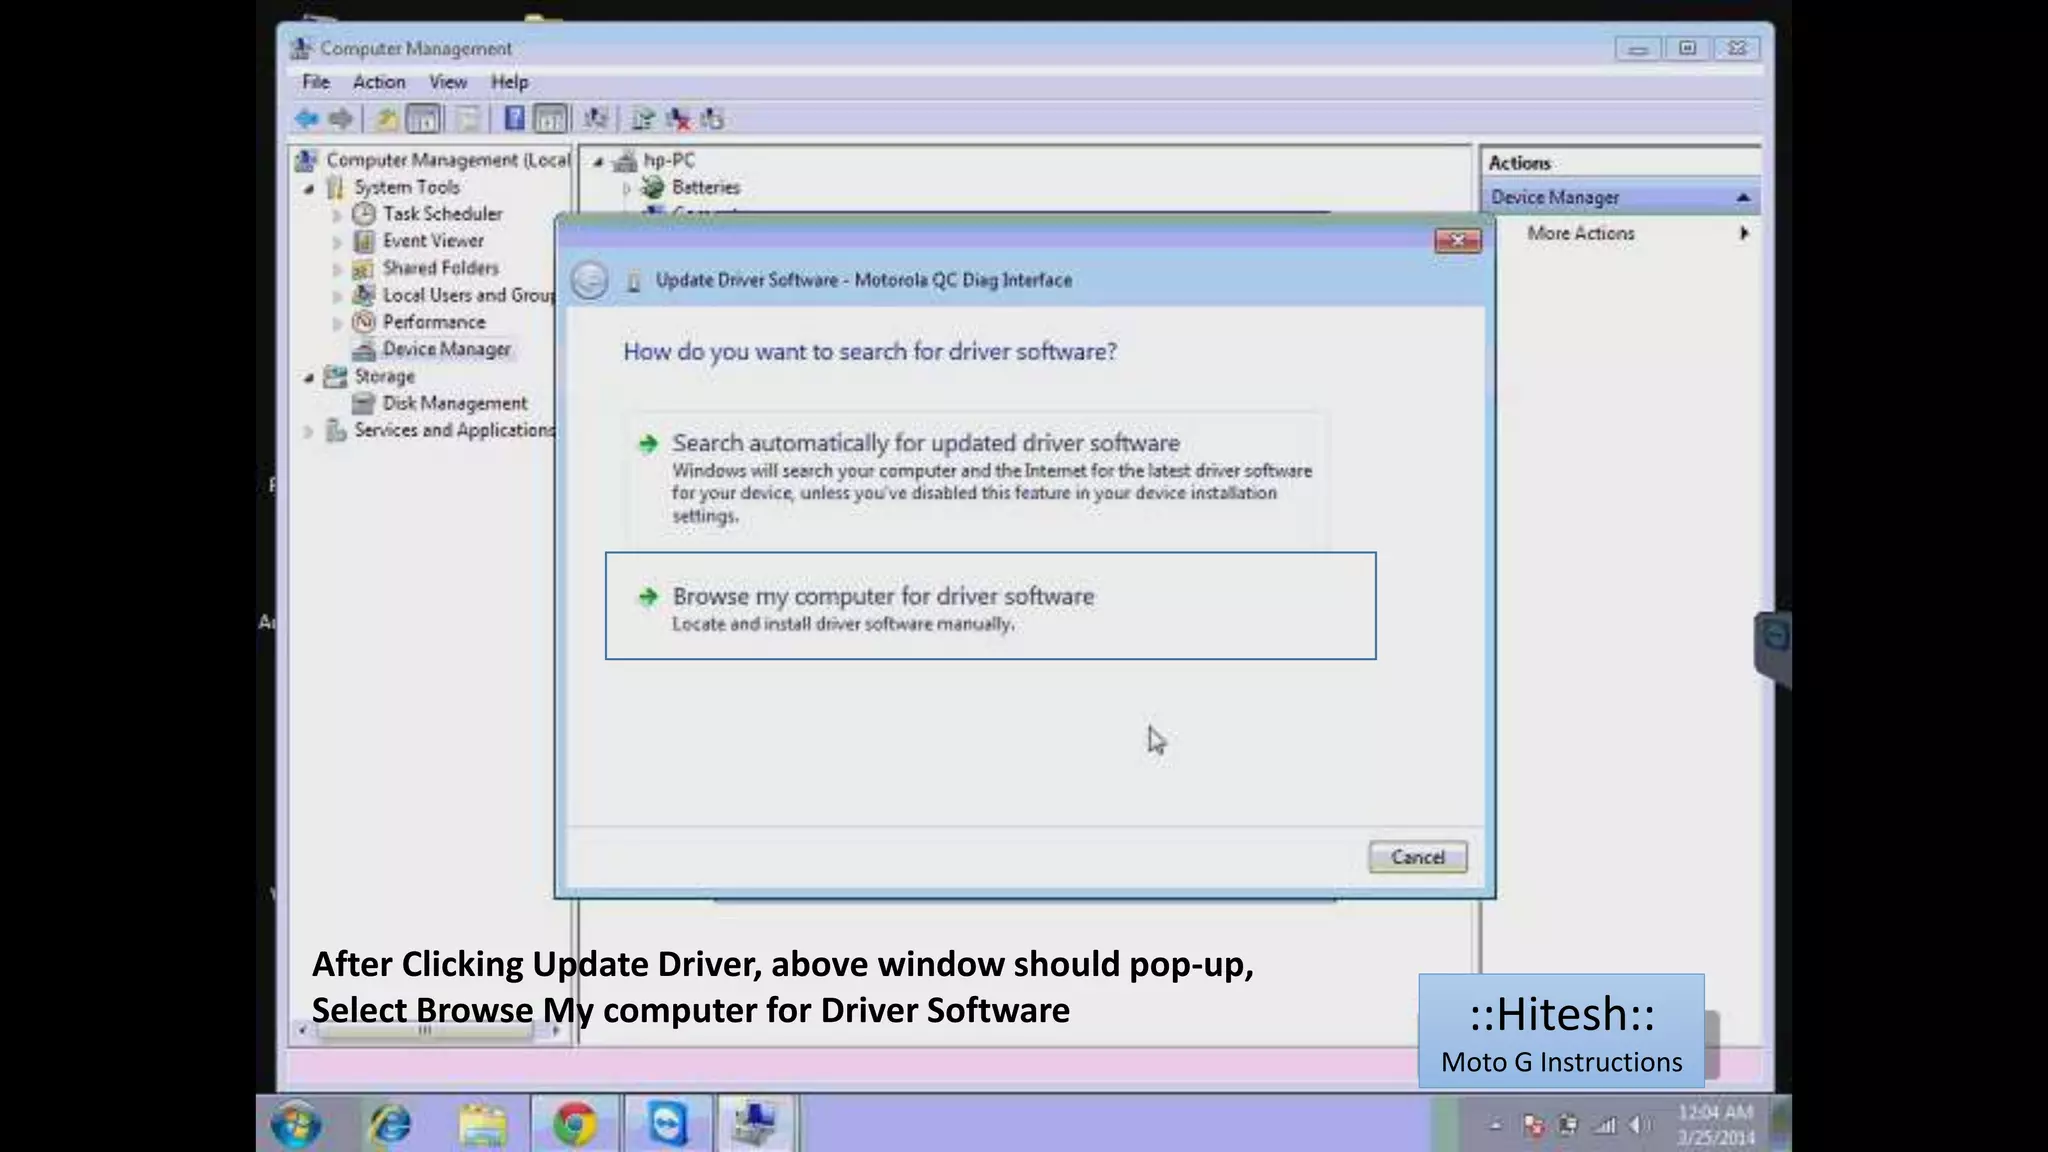Select Computer Management (Local) root node
Viewport: 2048px width, 1152px height.
tap(447, 160)
